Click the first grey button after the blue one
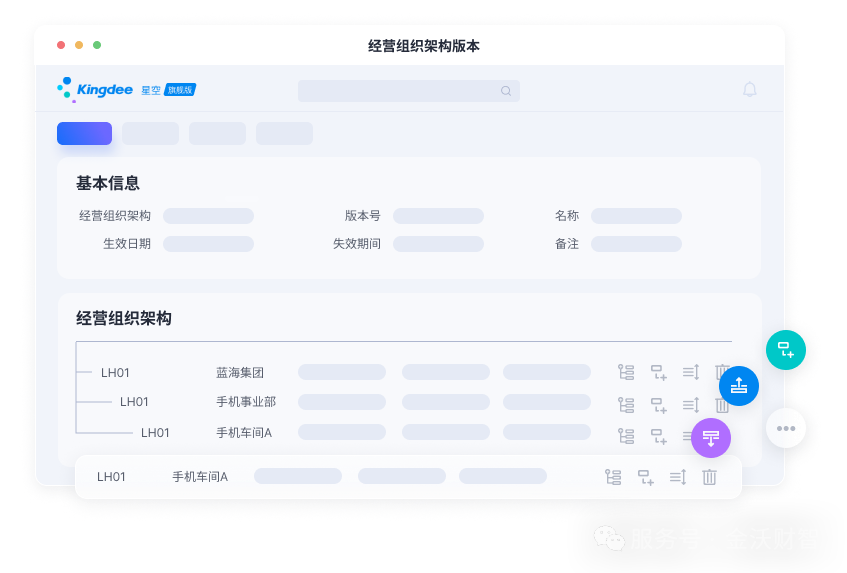 (x=150, y=133)
